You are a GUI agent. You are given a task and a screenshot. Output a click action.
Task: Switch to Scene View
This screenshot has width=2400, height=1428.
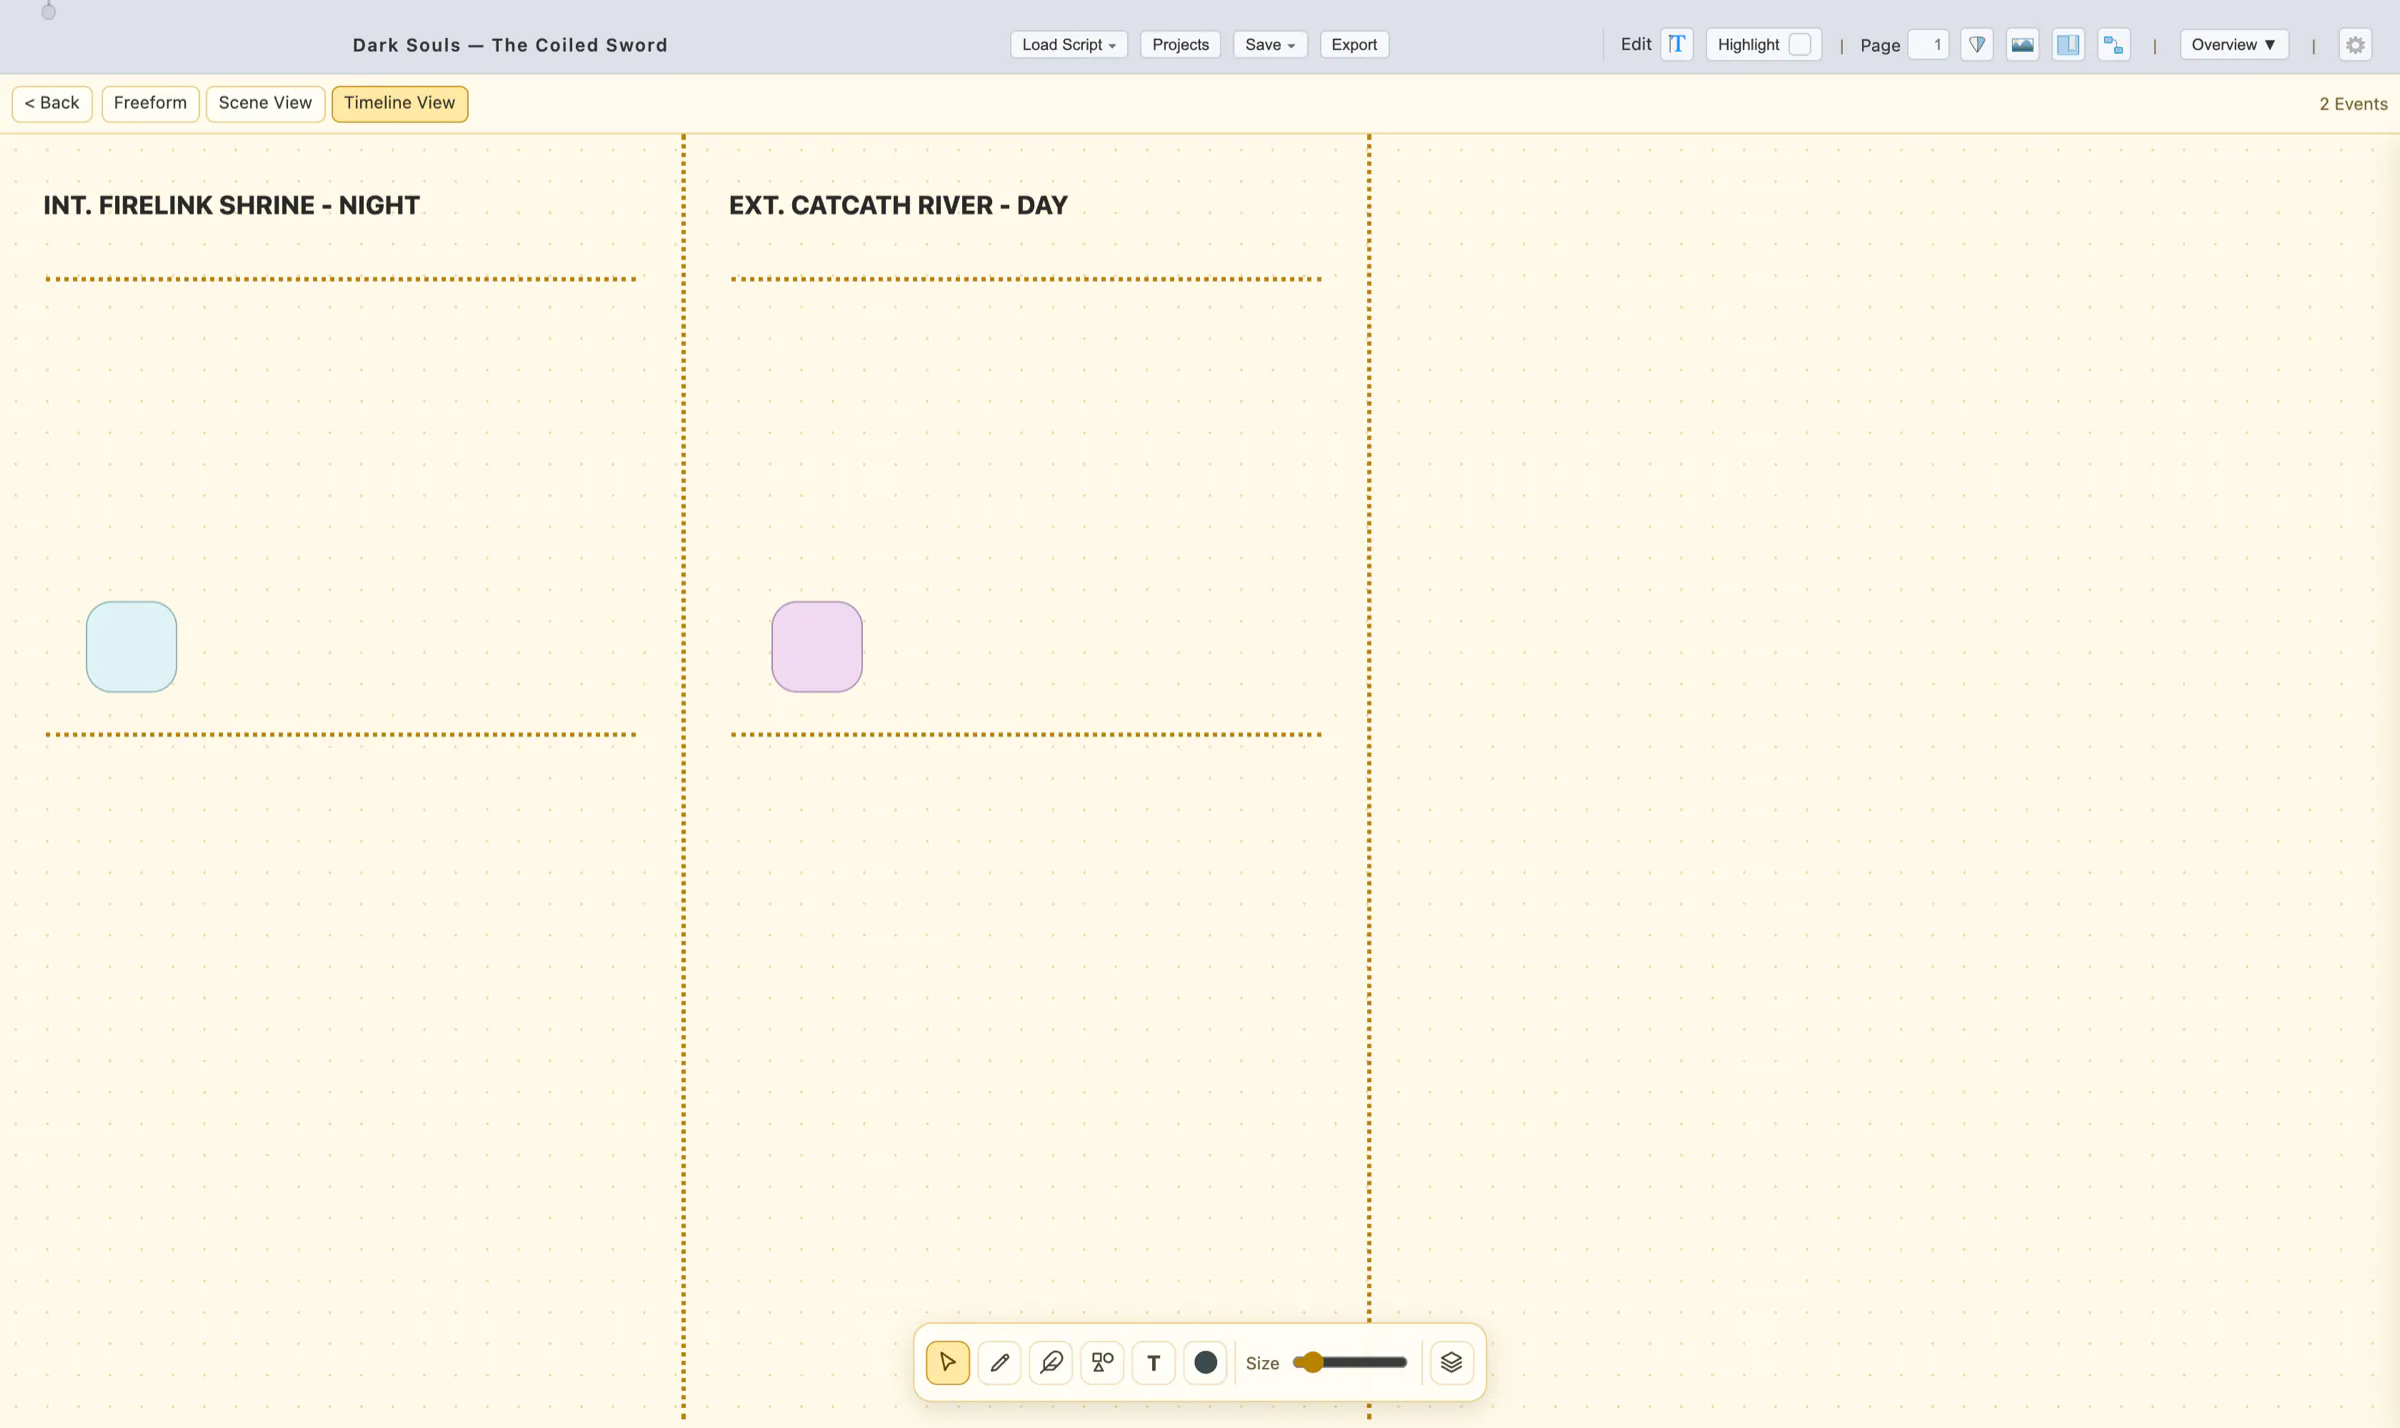265,103
